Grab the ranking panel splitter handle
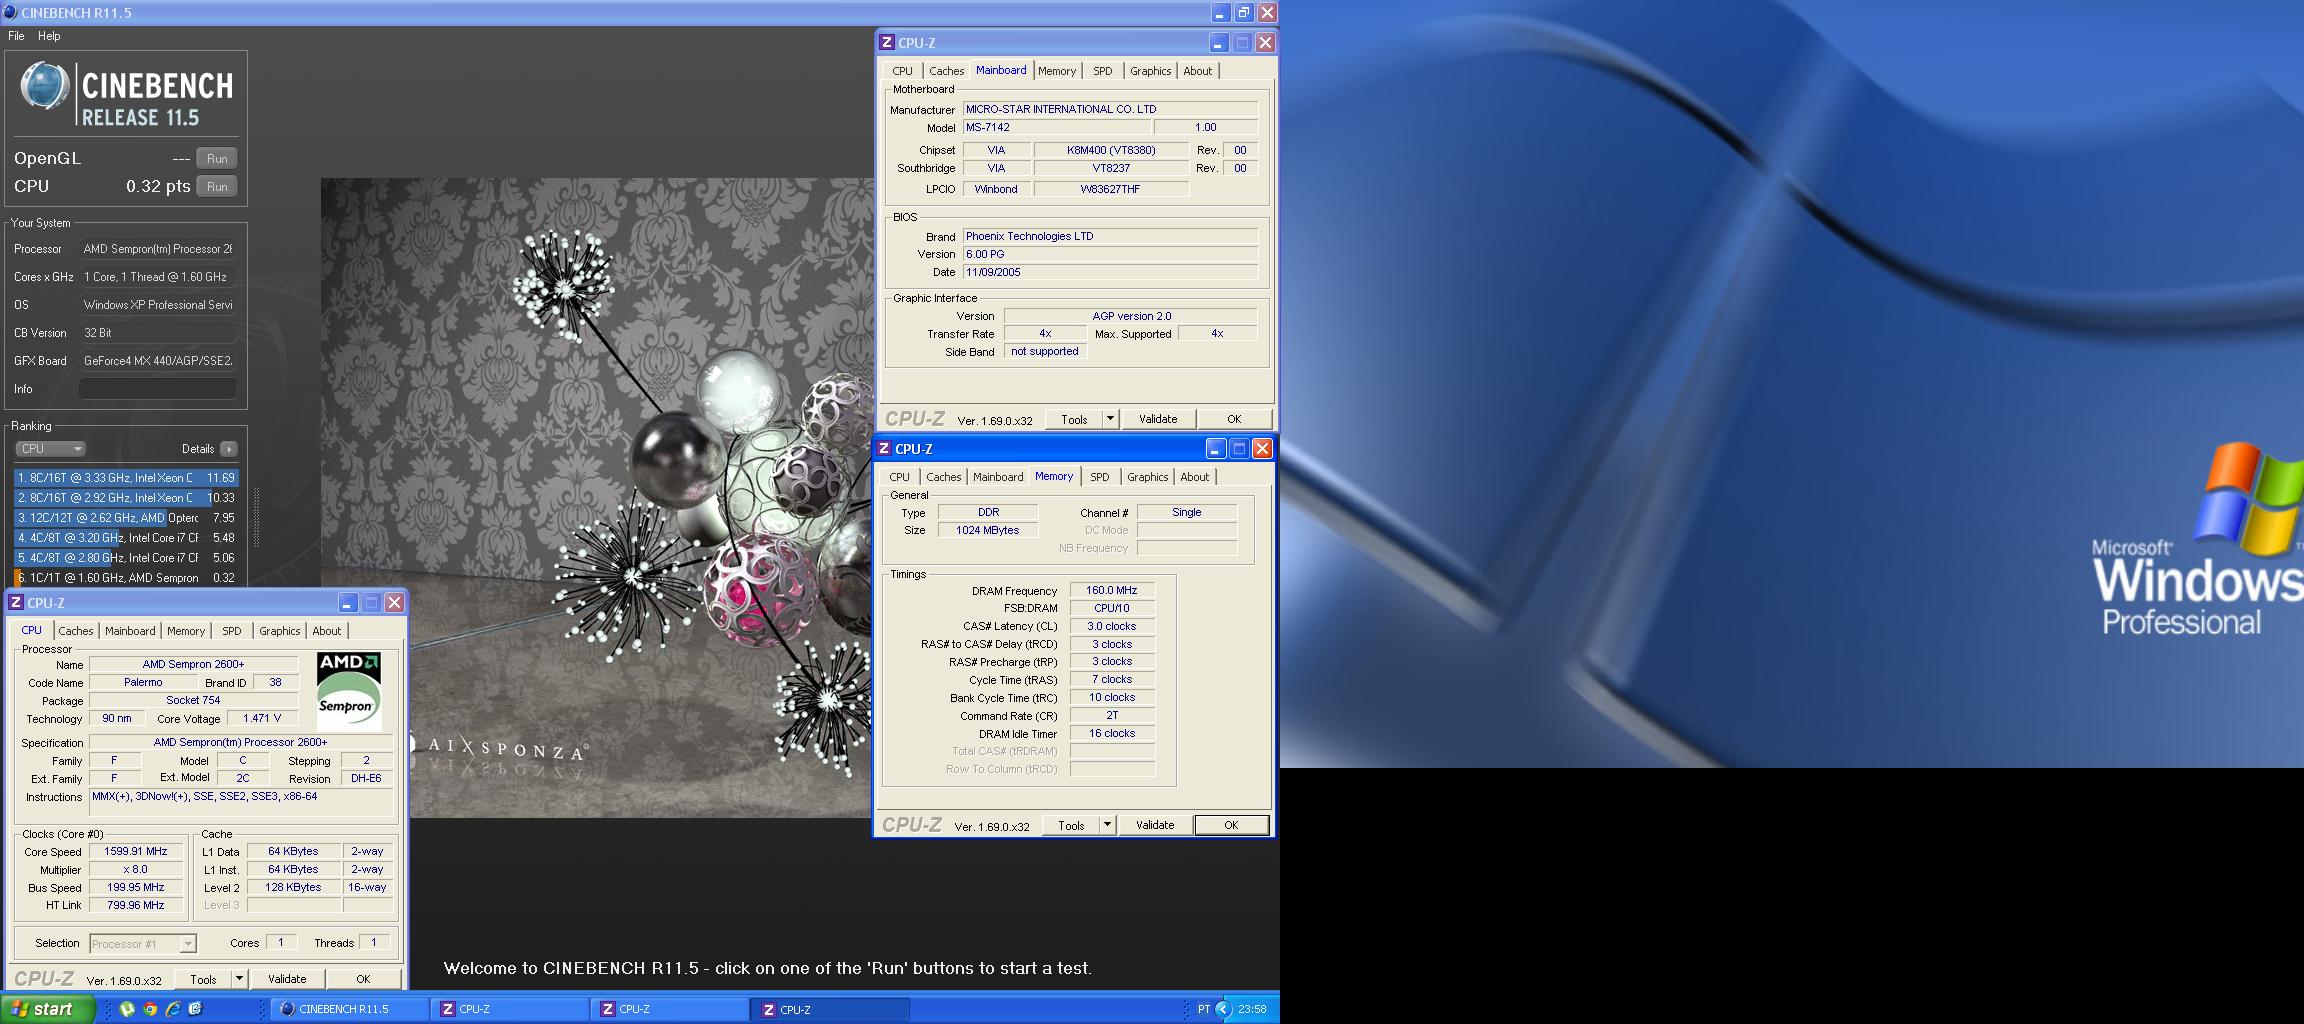Viewport: 2304px width, 1024px height. 256,517
